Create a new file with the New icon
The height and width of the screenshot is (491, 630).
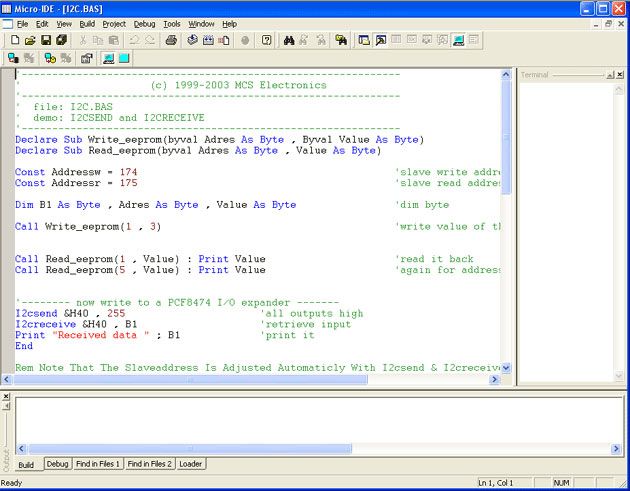click(x=14, y=40)
